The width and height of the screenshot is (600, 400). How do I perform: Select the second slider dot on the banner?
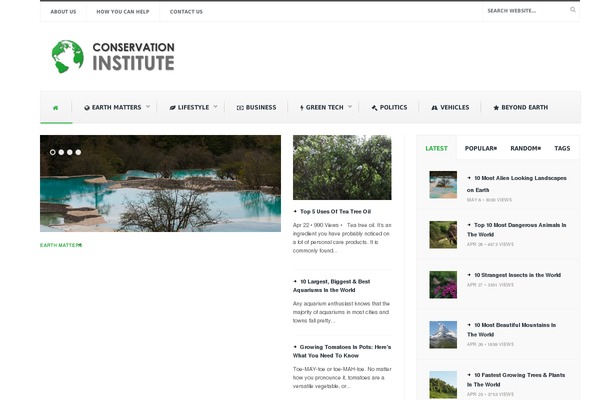click(61, 152)
